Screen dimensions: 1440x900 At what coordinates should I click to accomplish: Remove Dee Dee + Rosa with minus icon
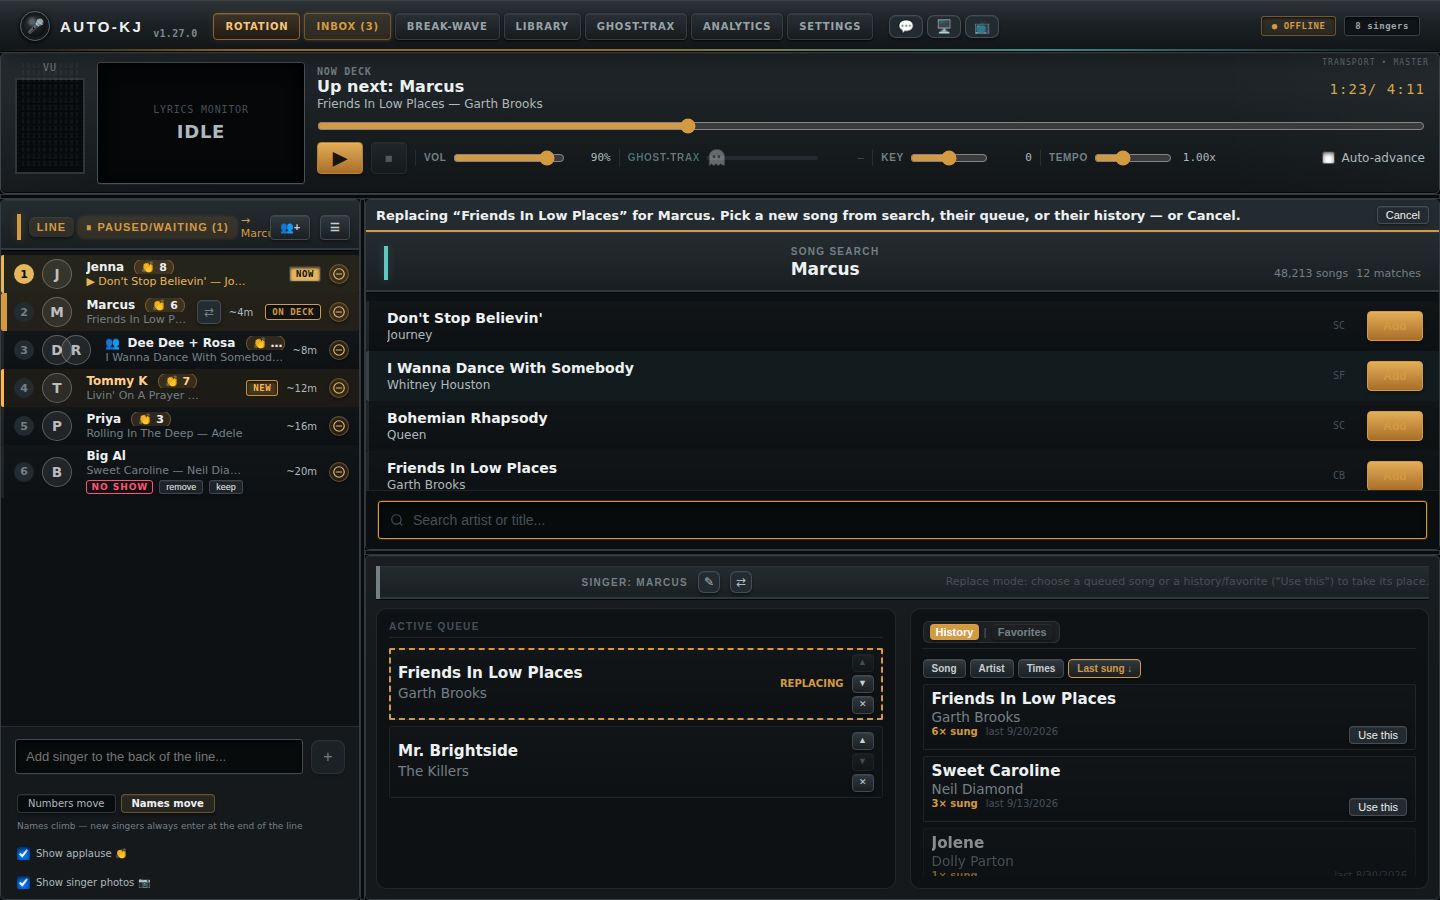tap(339, 350)
